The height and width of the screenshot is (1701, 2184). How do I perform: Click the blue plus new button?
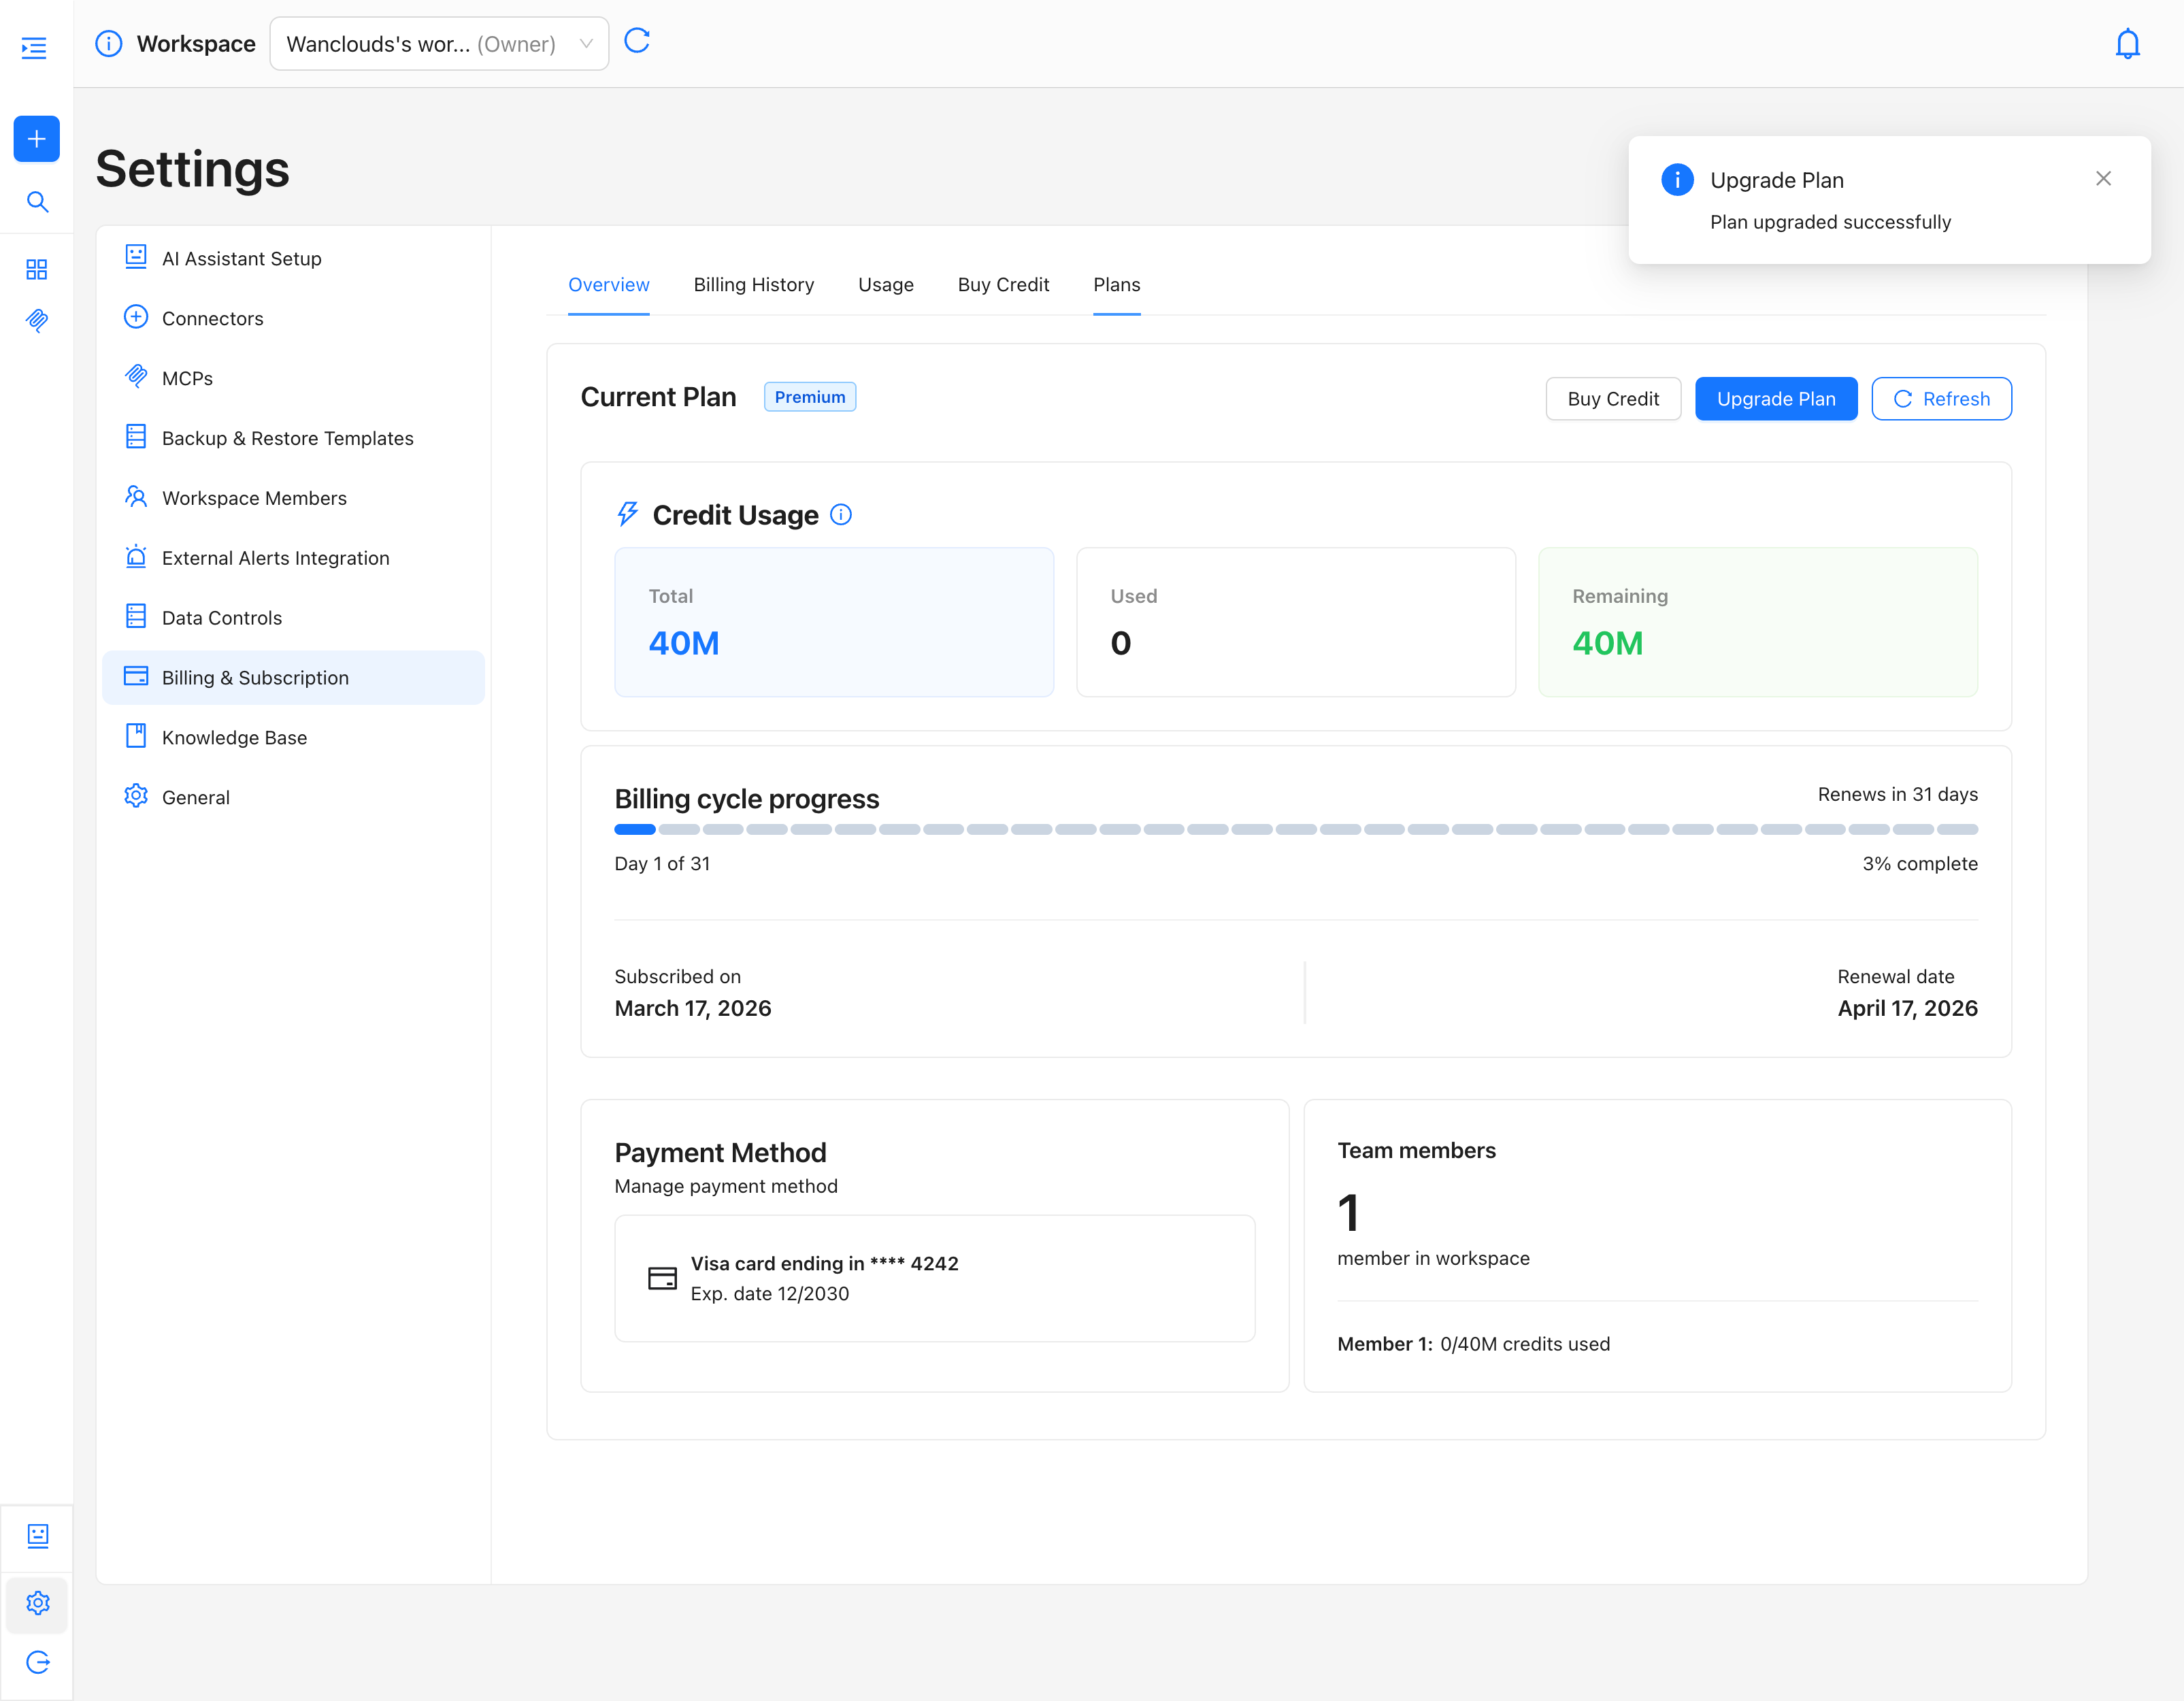(x=36, y=139)
